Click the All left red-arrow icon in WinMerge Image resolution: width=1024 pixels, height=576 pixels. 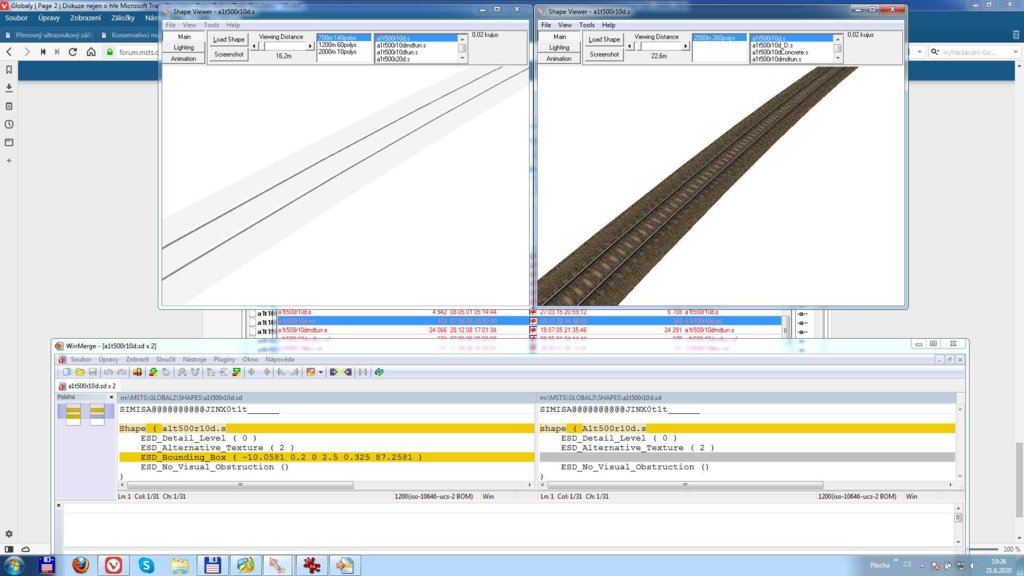pos(347,372)
